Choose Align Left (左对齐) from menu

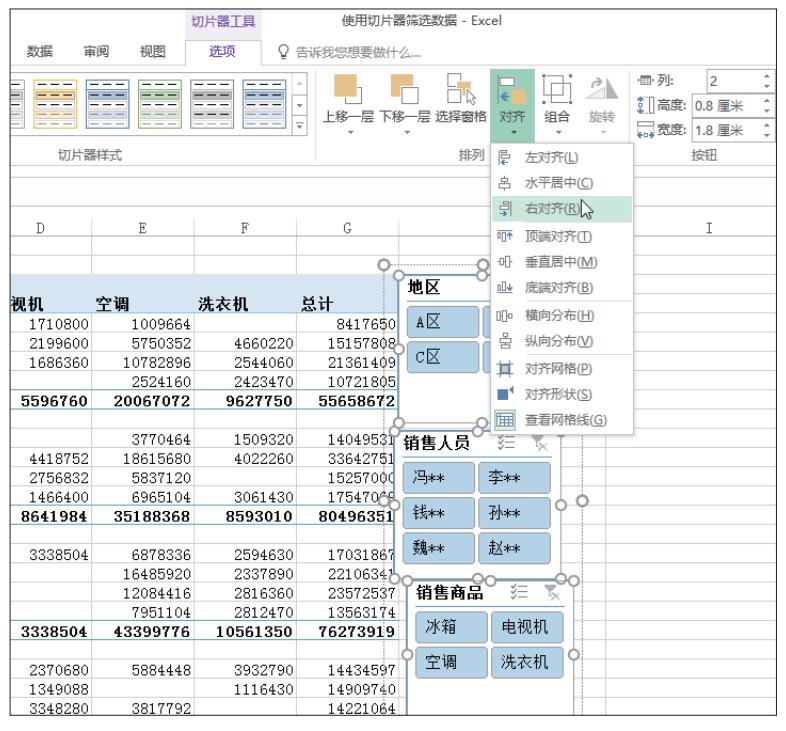tap(562, 157)
